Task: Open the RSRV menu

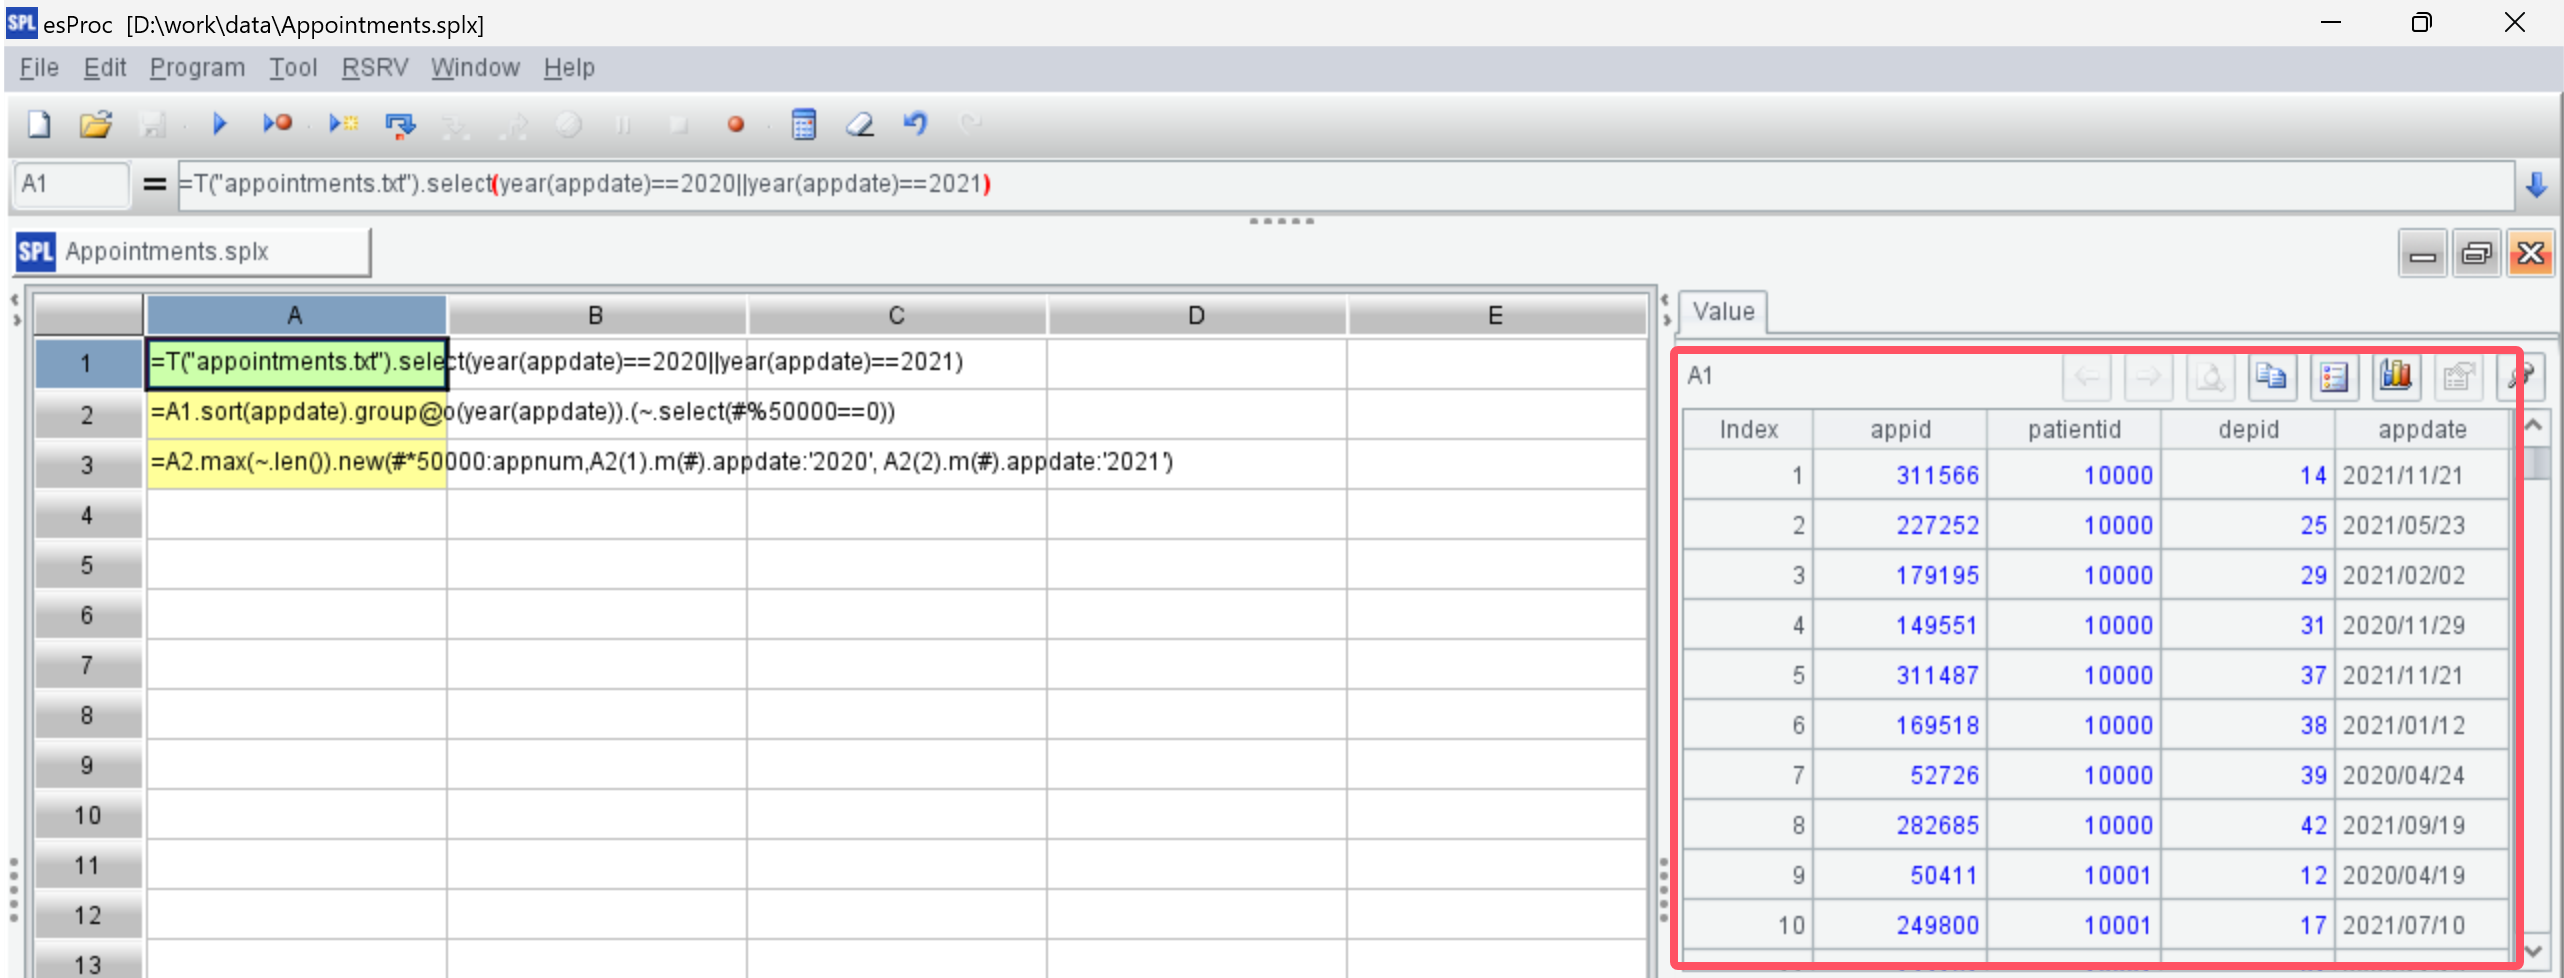Action: [374, 68]
